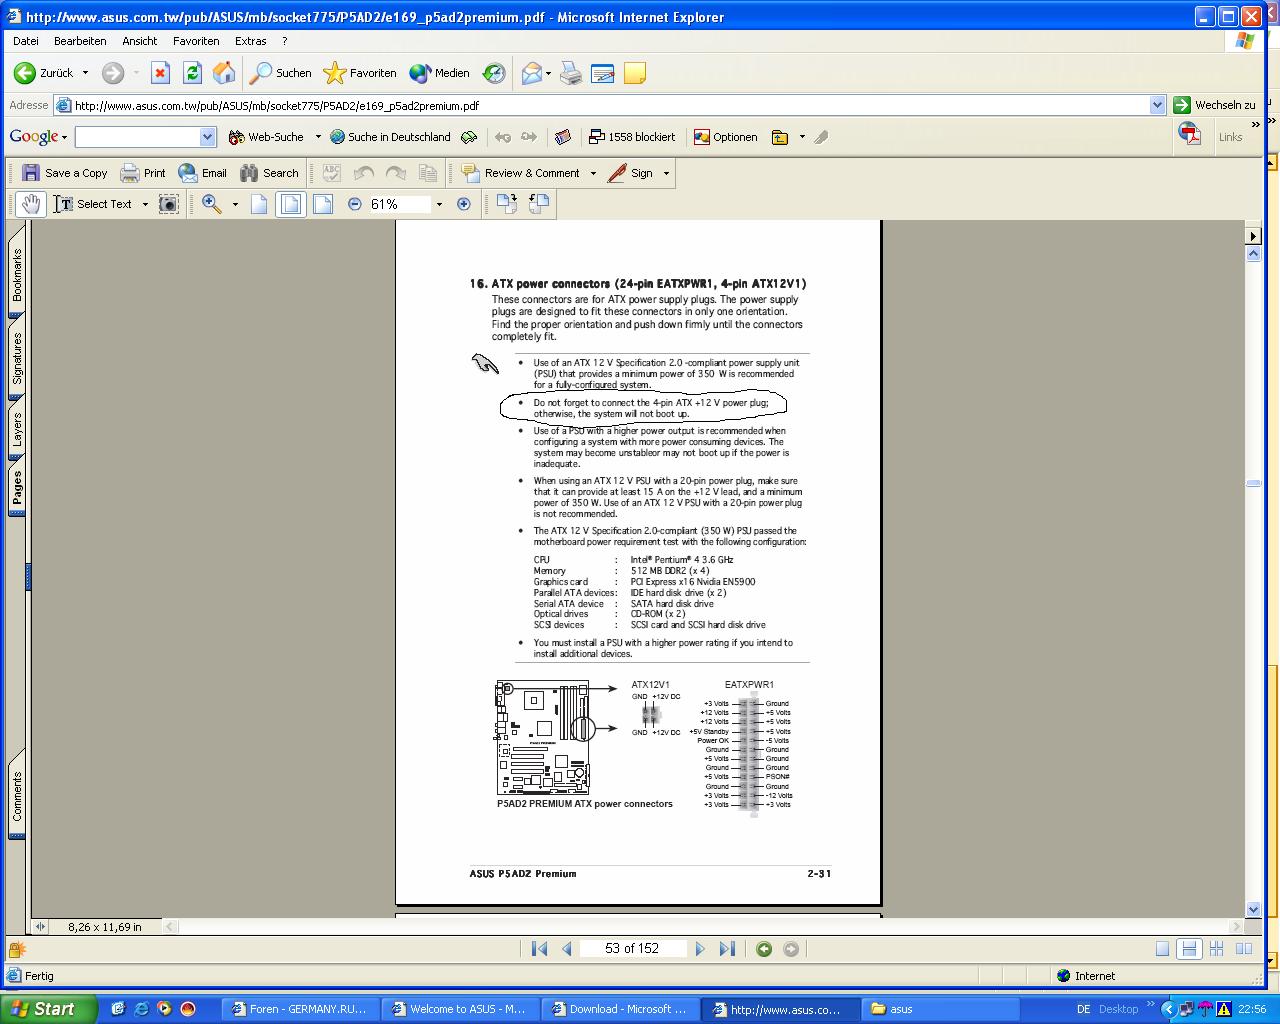This screenshot has height=1024, width=1280.
Task: Select the Hand tool
Action: click(31, 204)
